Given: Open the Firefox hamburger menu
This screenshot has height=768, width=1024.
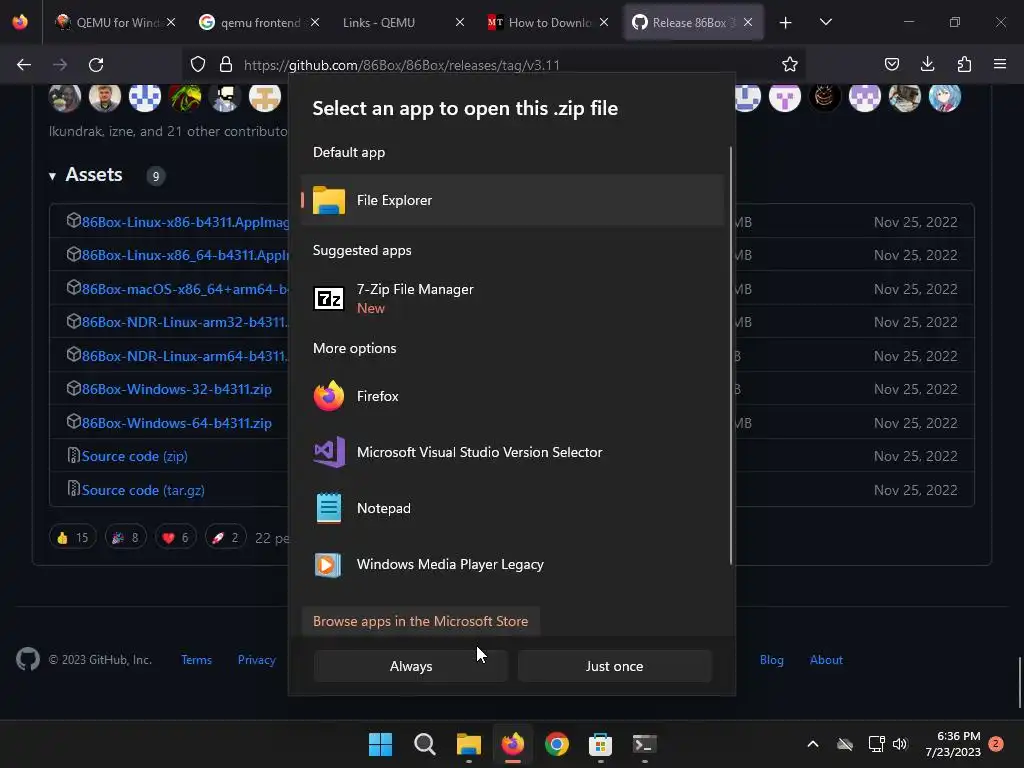Looking at the screenshot, I should pyautogui.click(x=1000, y=64).
